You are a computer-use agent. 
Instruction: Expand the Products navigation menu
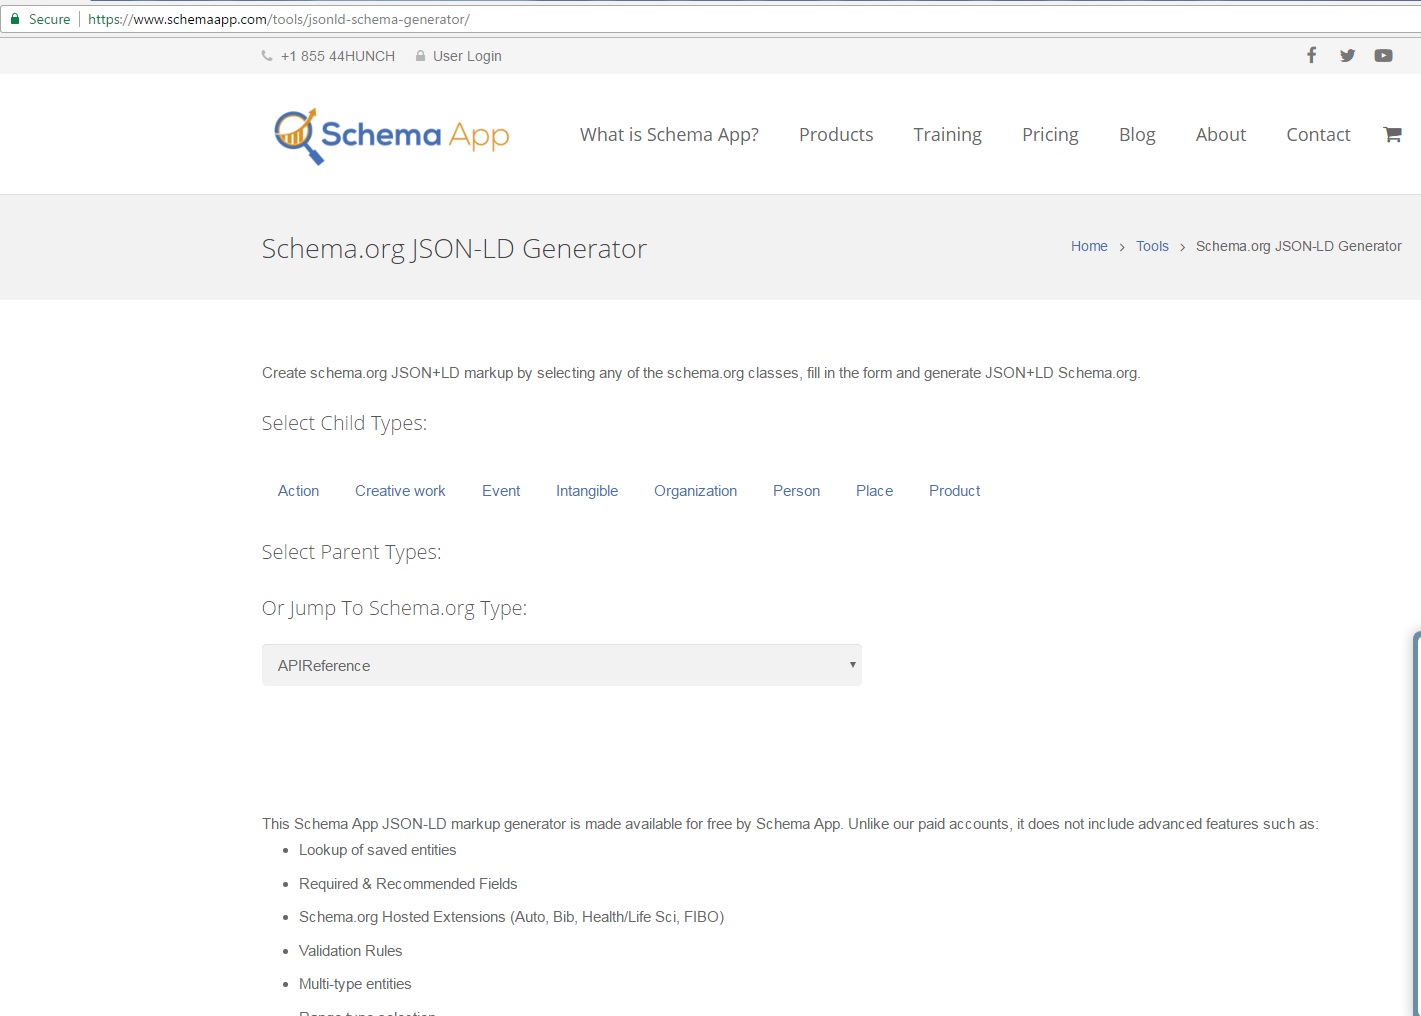pos(836,134)
